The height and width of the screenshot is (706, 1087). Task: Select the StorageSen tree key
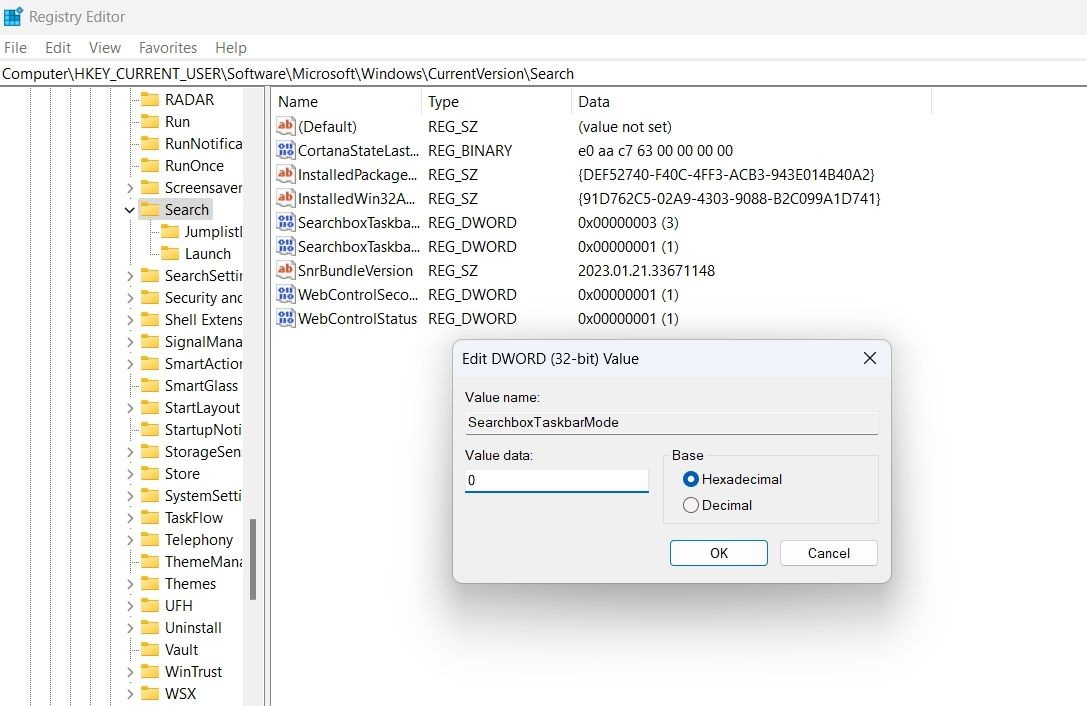(x=203, y=451)
